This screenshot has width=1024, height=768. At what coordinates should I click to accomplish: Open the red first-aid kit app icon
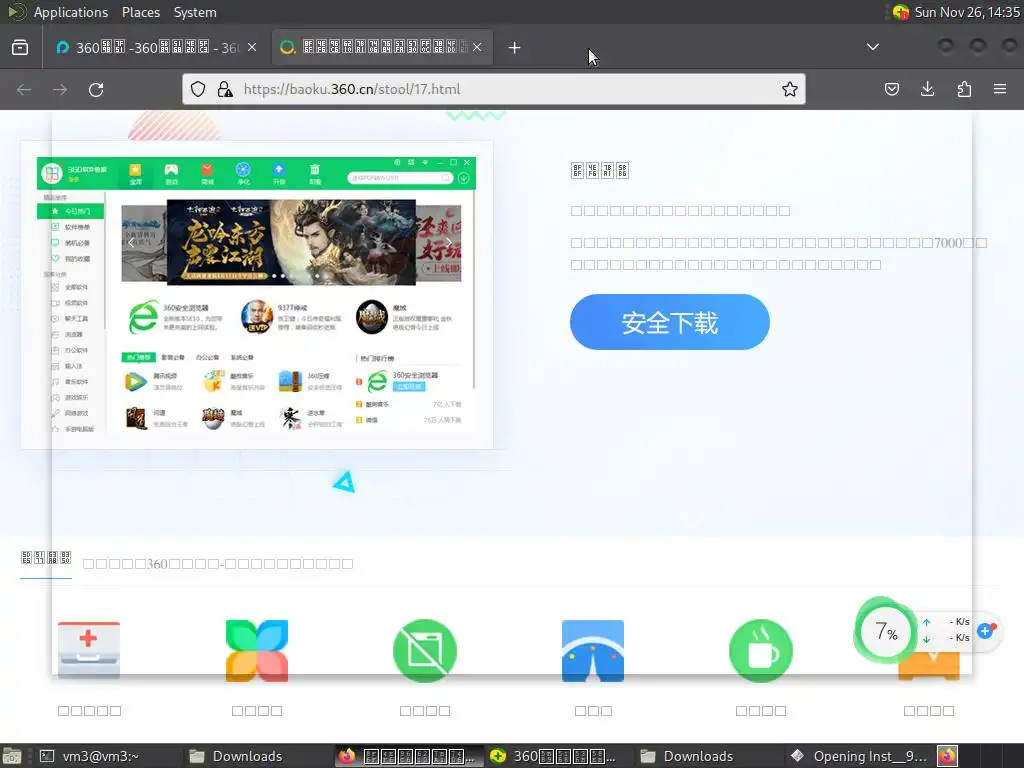[89, 650]
